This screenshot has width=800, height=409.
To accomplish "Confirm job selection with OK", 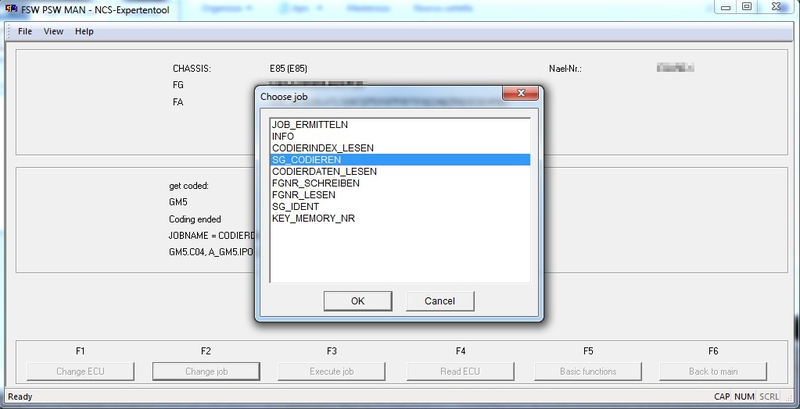I will pos(358,301).
